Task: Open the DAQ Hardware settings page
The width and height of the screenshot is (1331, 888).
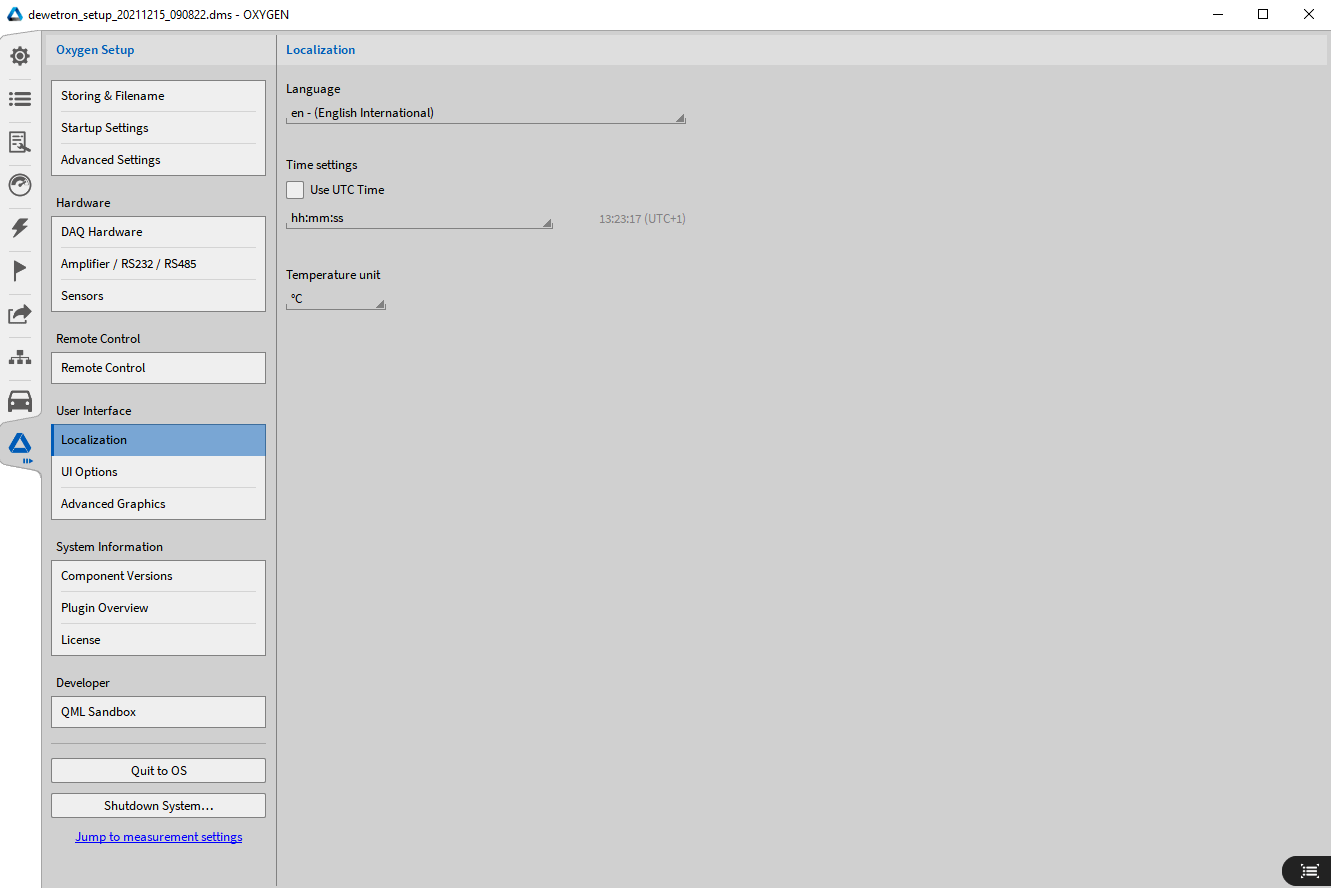Action: point(158,232)
